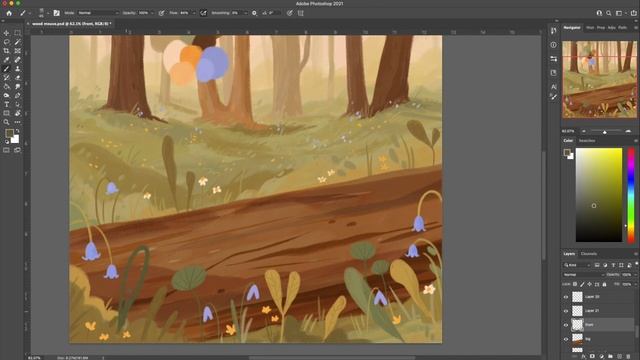Image resolution: width=640 pixels, height=360 pixels.
Task: Swap foreground and background colors arrow
Action: pos(17,131)
